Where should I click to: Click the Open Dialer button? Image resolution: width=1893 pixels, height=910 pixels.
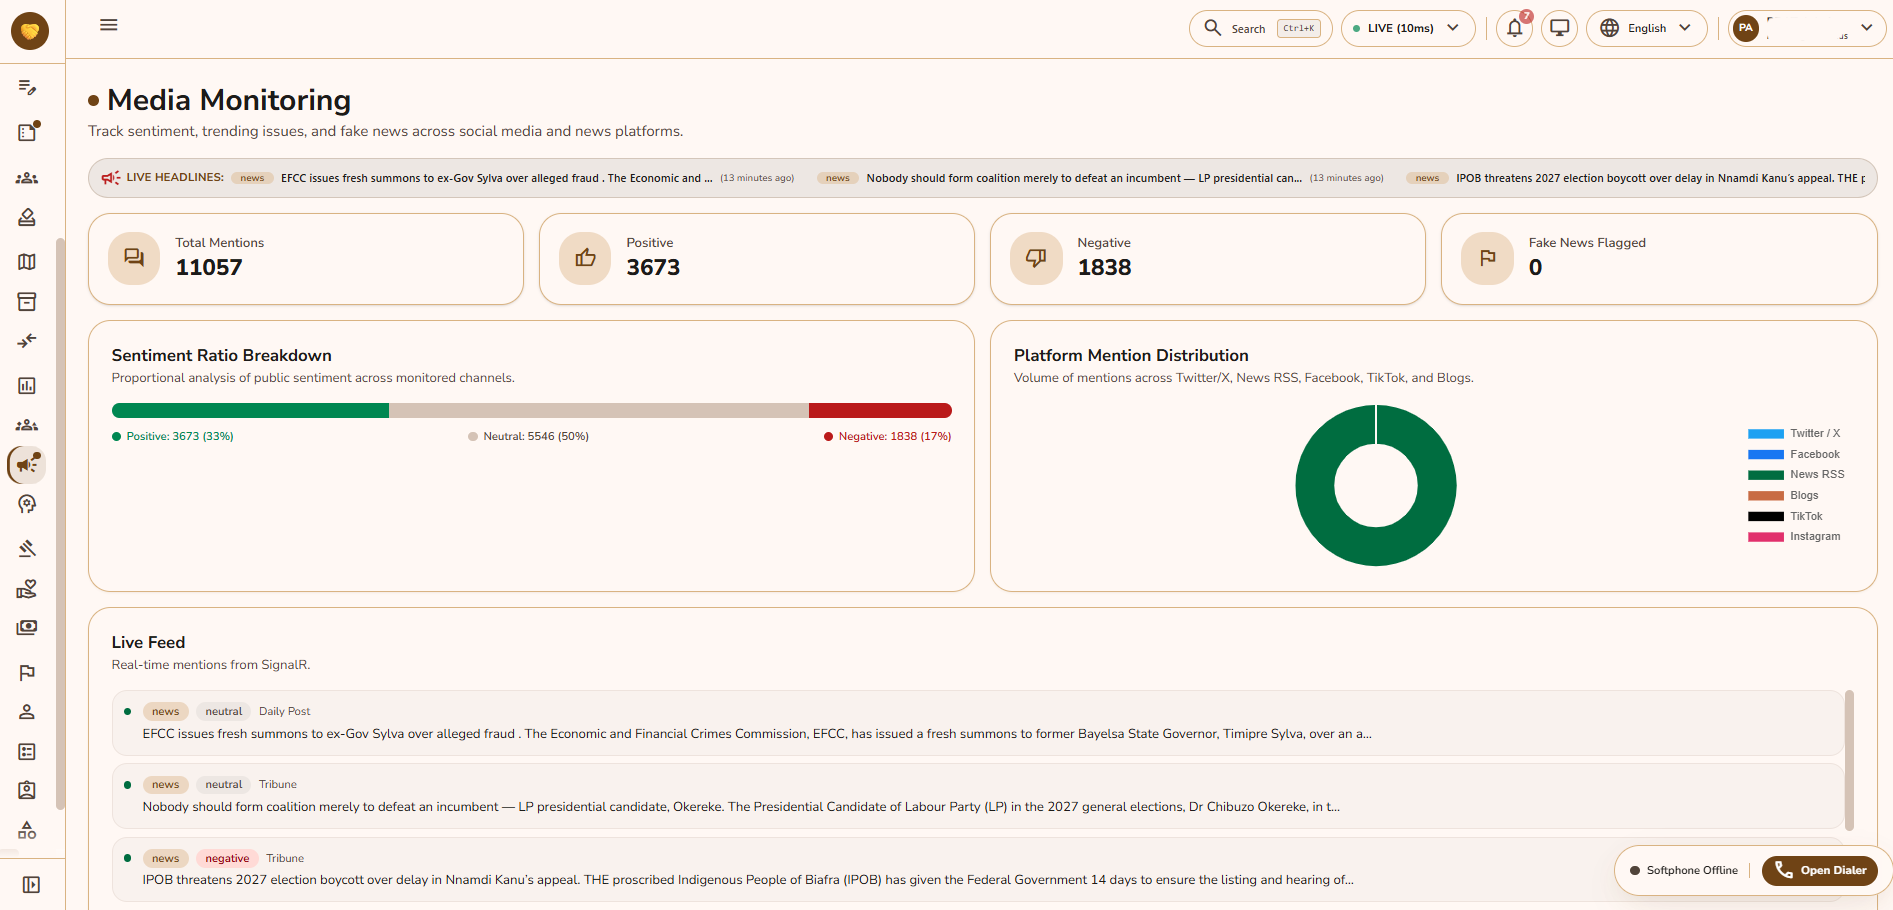pyautogui.click(x=1820, y=870)
